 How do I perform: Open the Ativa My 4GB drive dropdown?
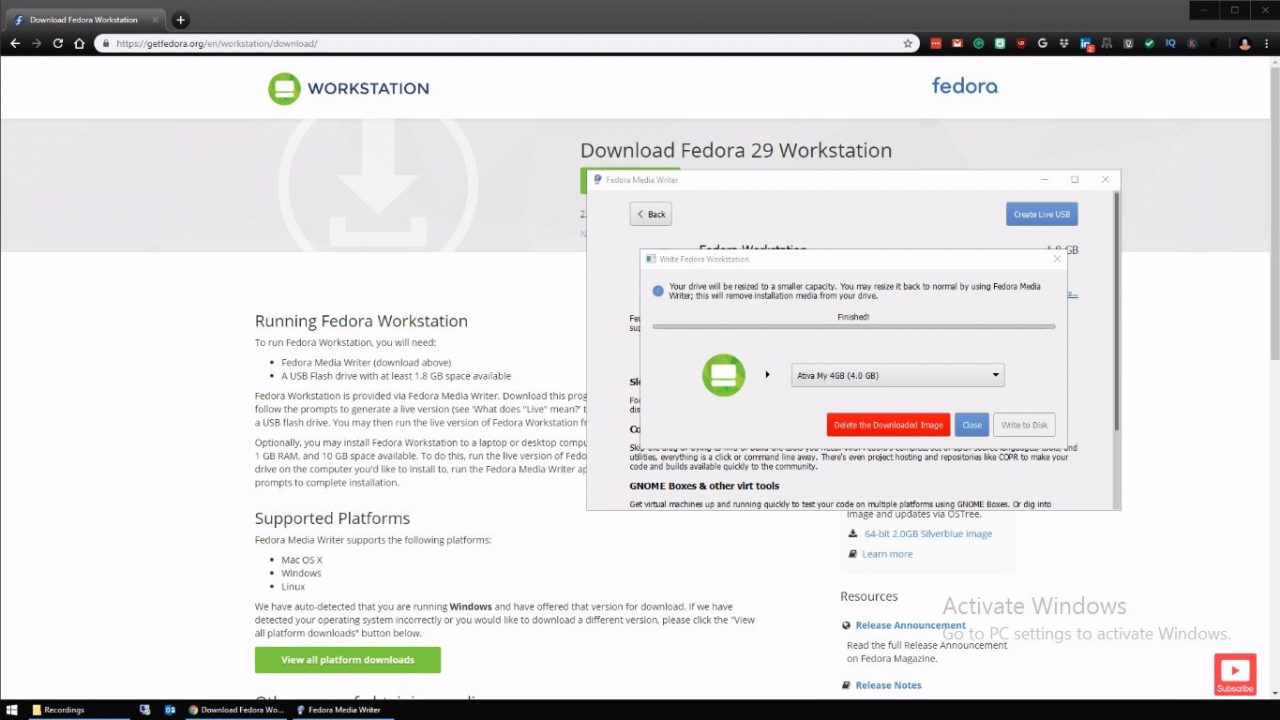click(898, 375)
